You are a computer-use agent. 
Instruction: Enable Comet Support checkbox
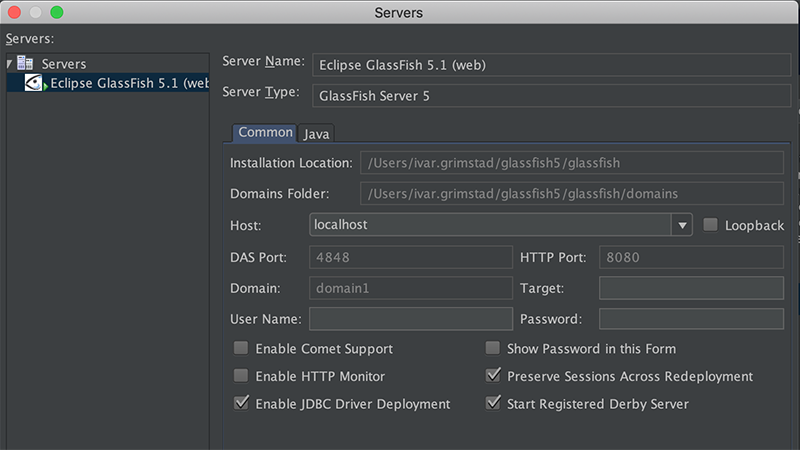coord(241,348)
